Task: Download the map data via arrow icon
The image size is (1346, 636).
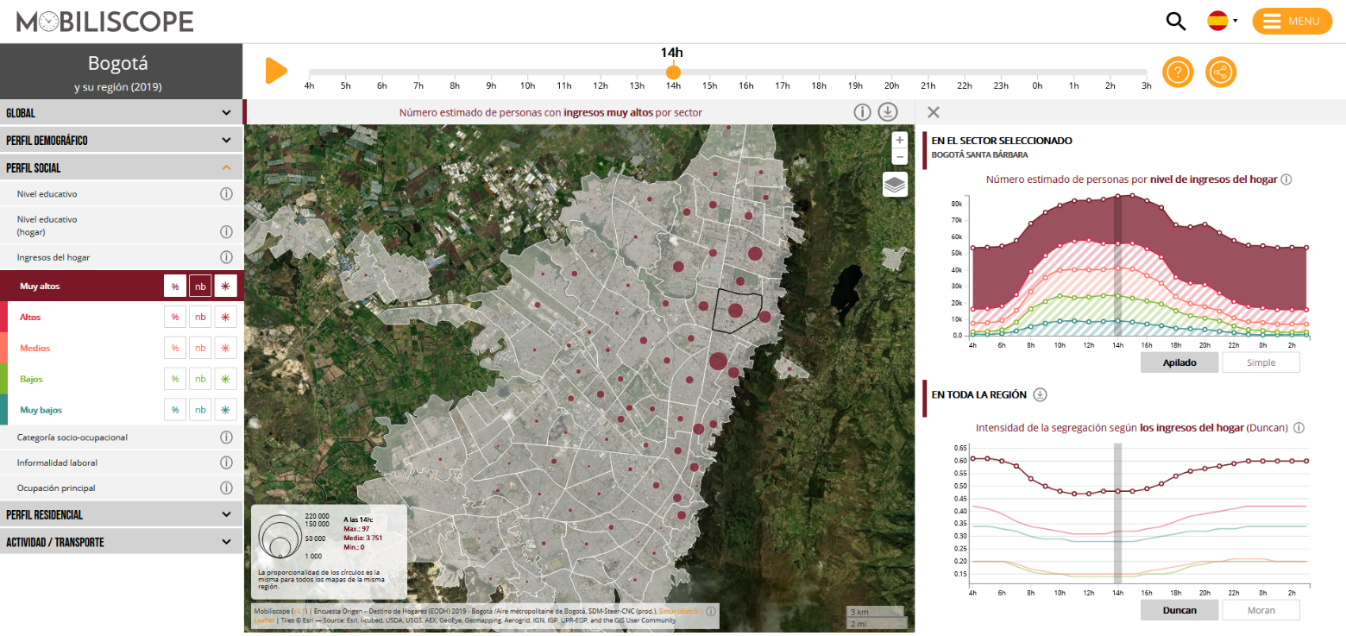Action: pyautogui.click(x=888, y=112)
